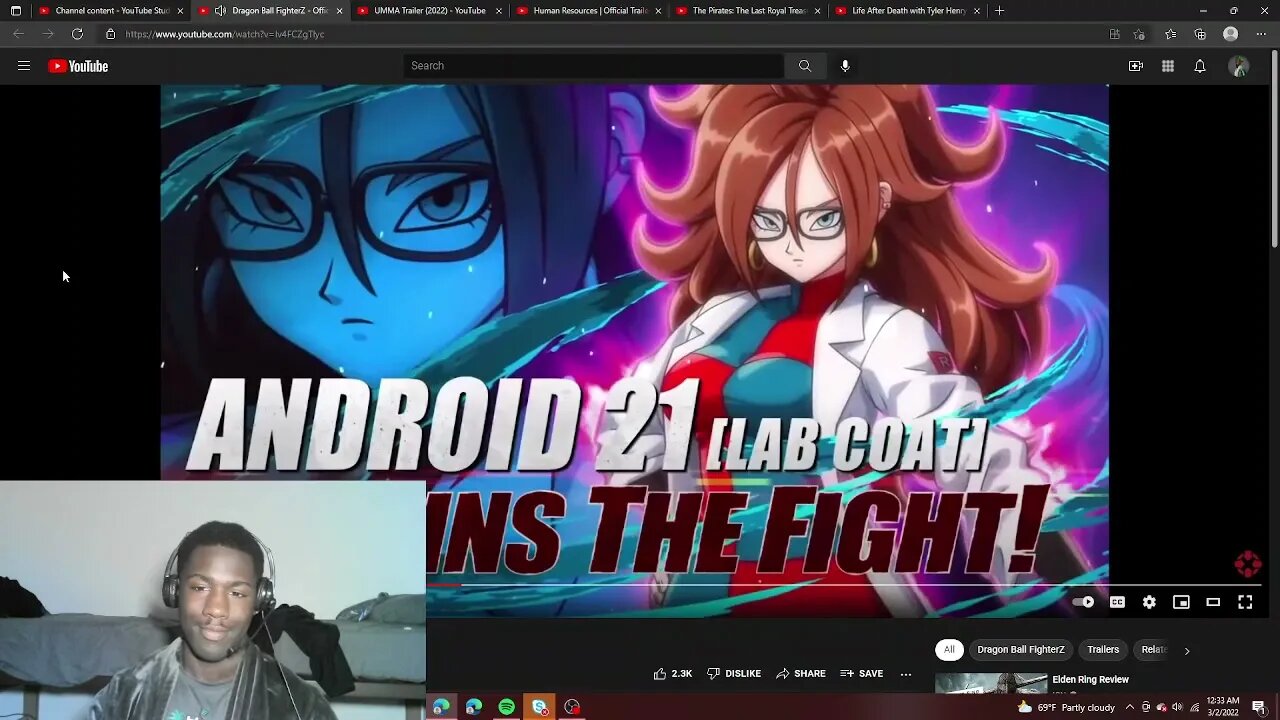Screen dimensions: 1280x720
Task: Open Life After Death with Tyler Henry tab
Action: 908,10
